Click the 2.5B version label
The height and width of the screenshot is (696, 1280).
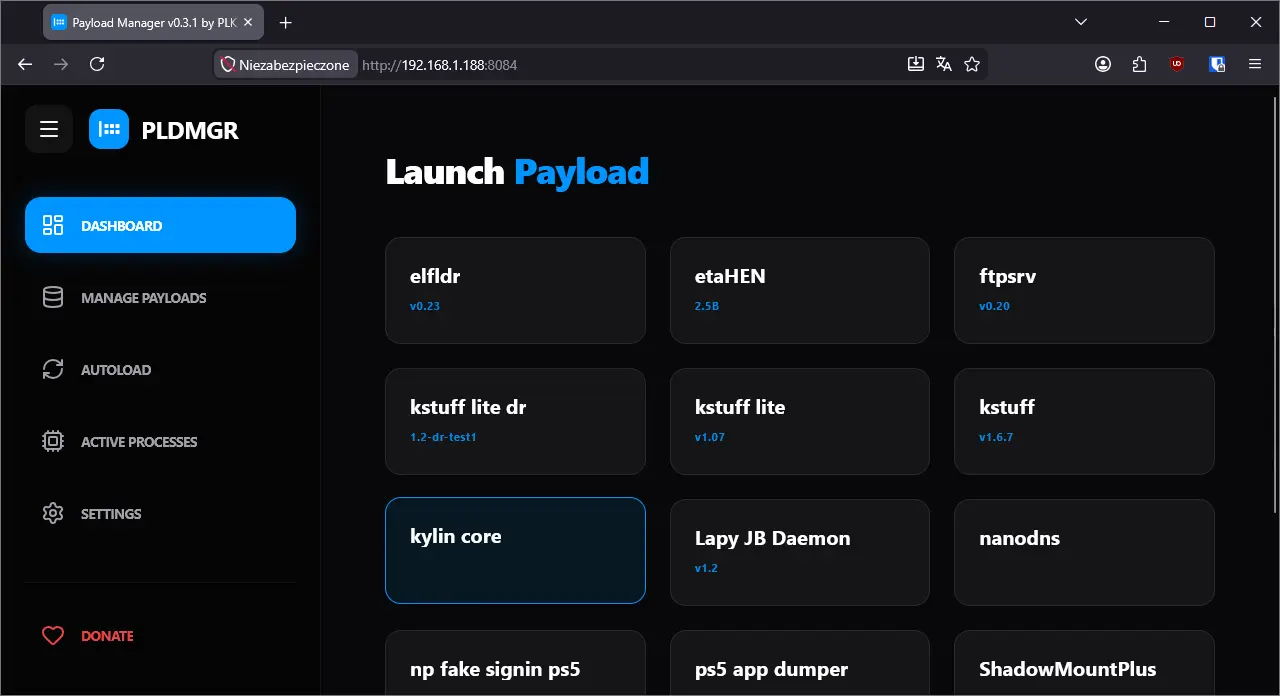(x=707, y=306)
